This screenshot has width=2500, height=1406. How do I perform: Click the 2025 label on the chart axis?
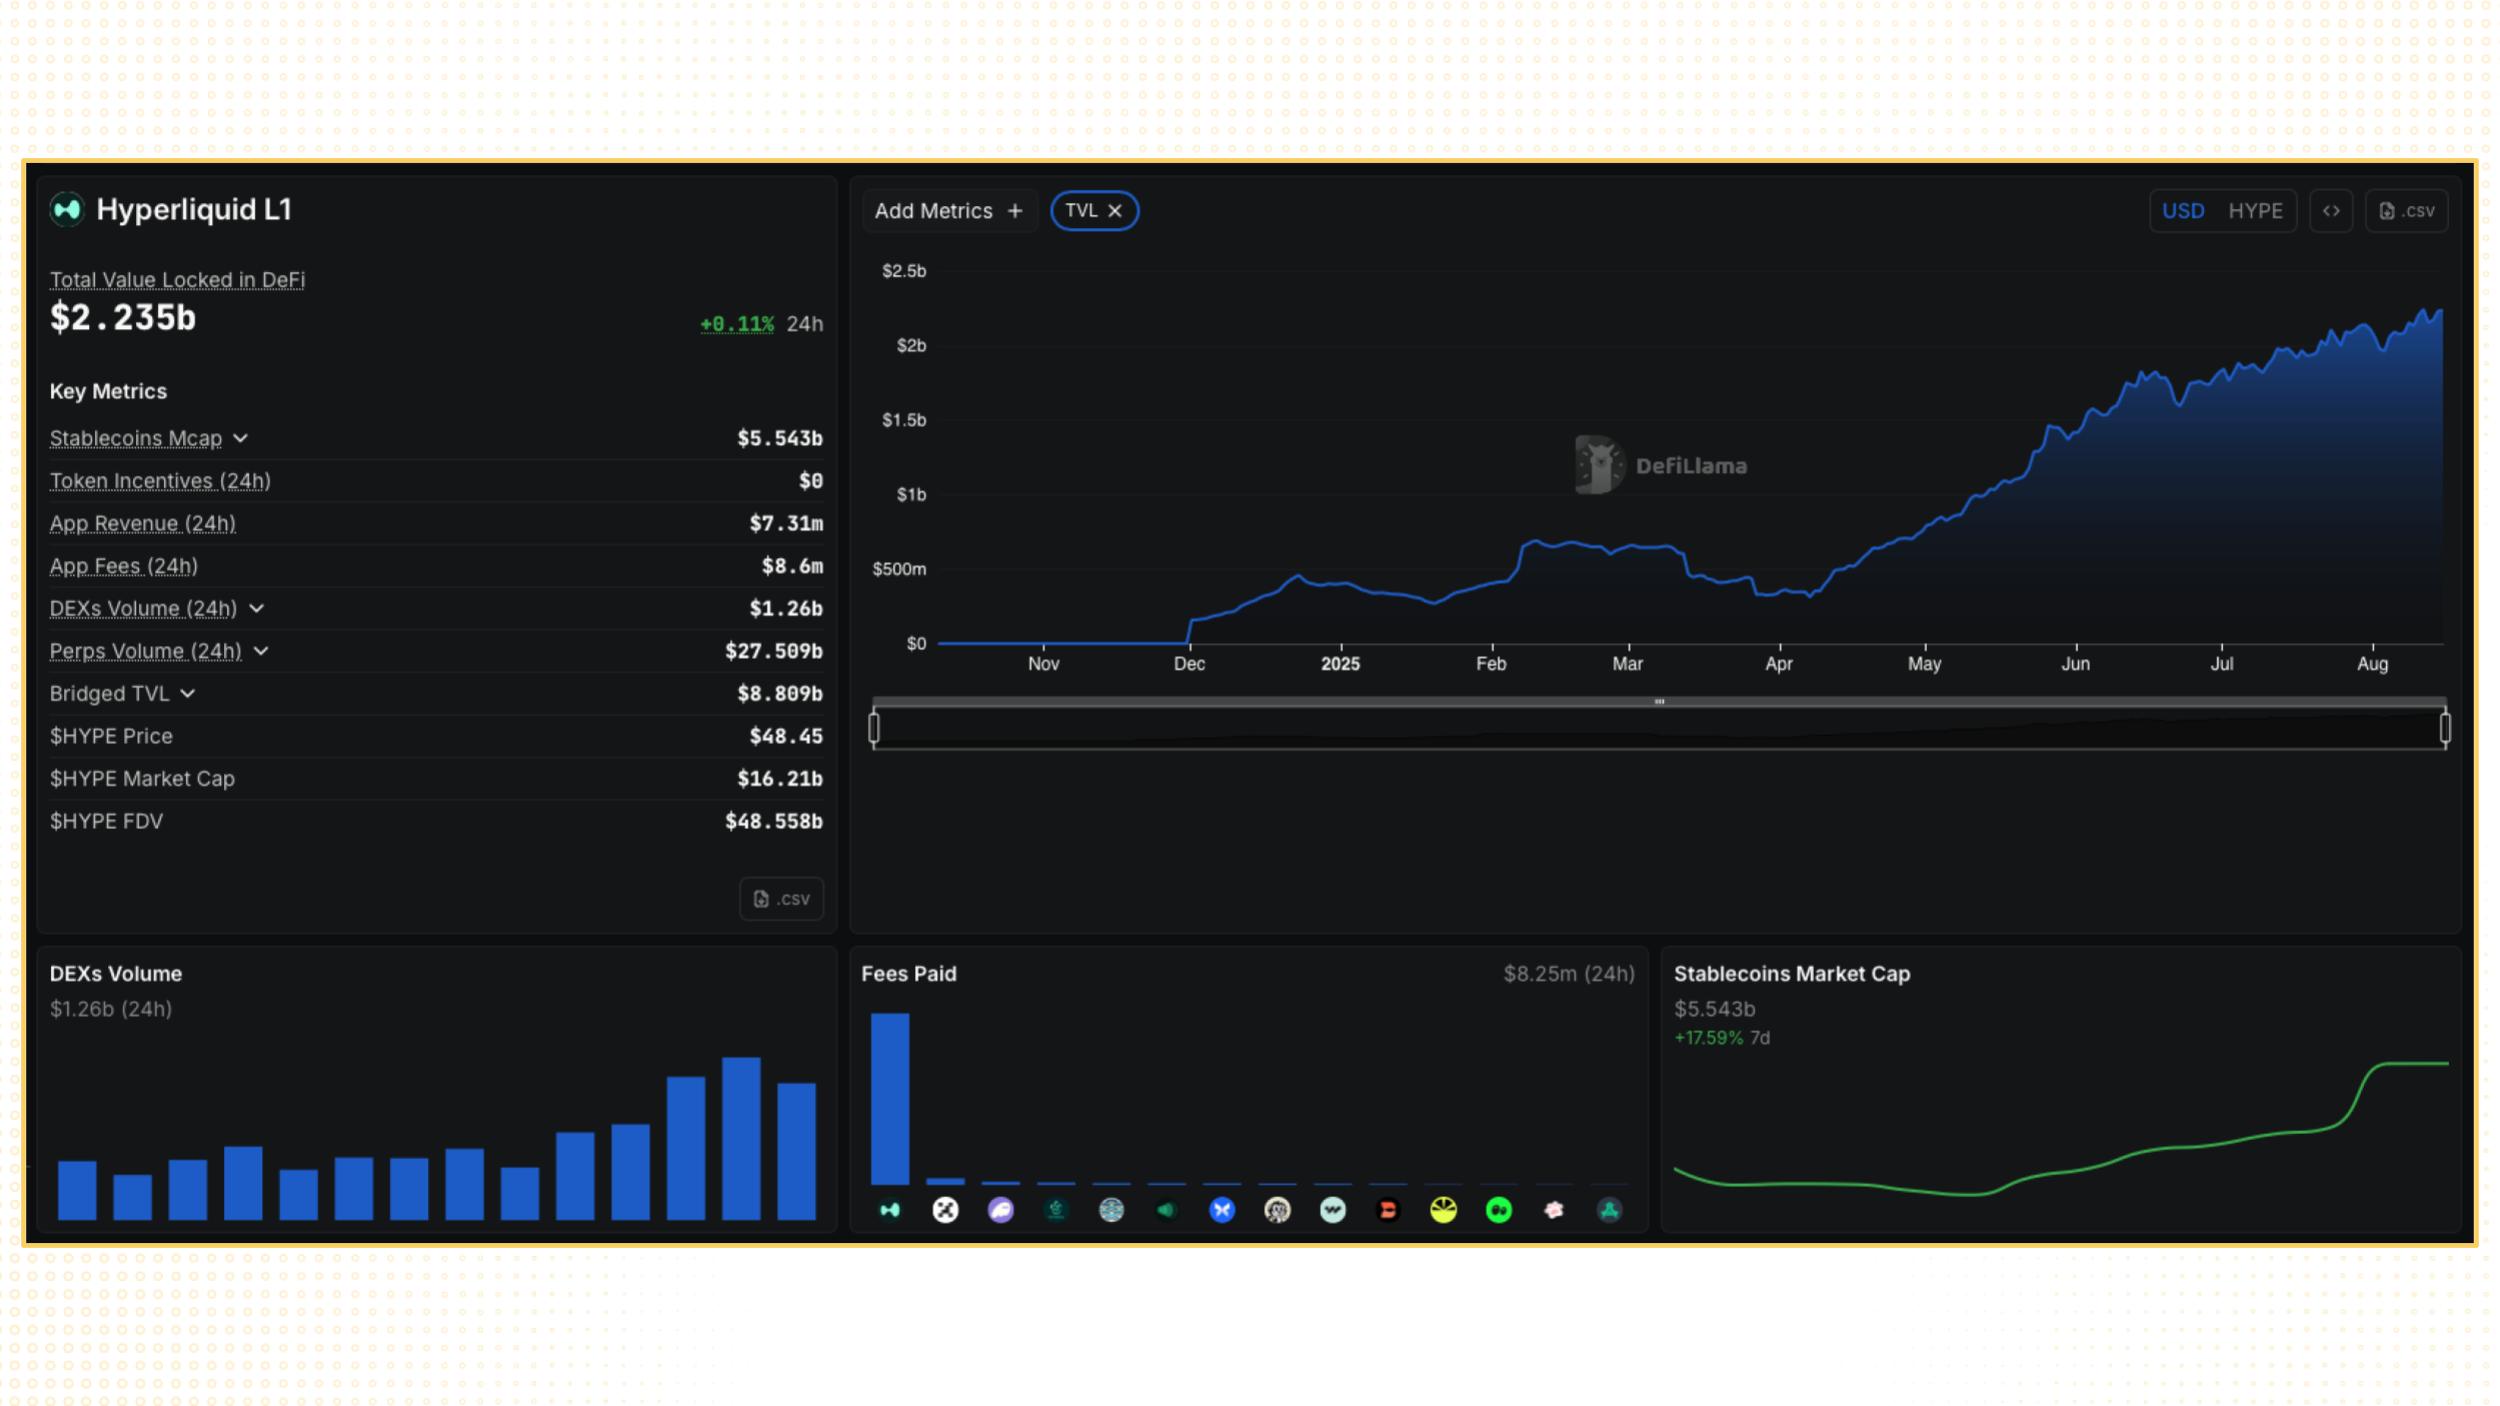1340,664
